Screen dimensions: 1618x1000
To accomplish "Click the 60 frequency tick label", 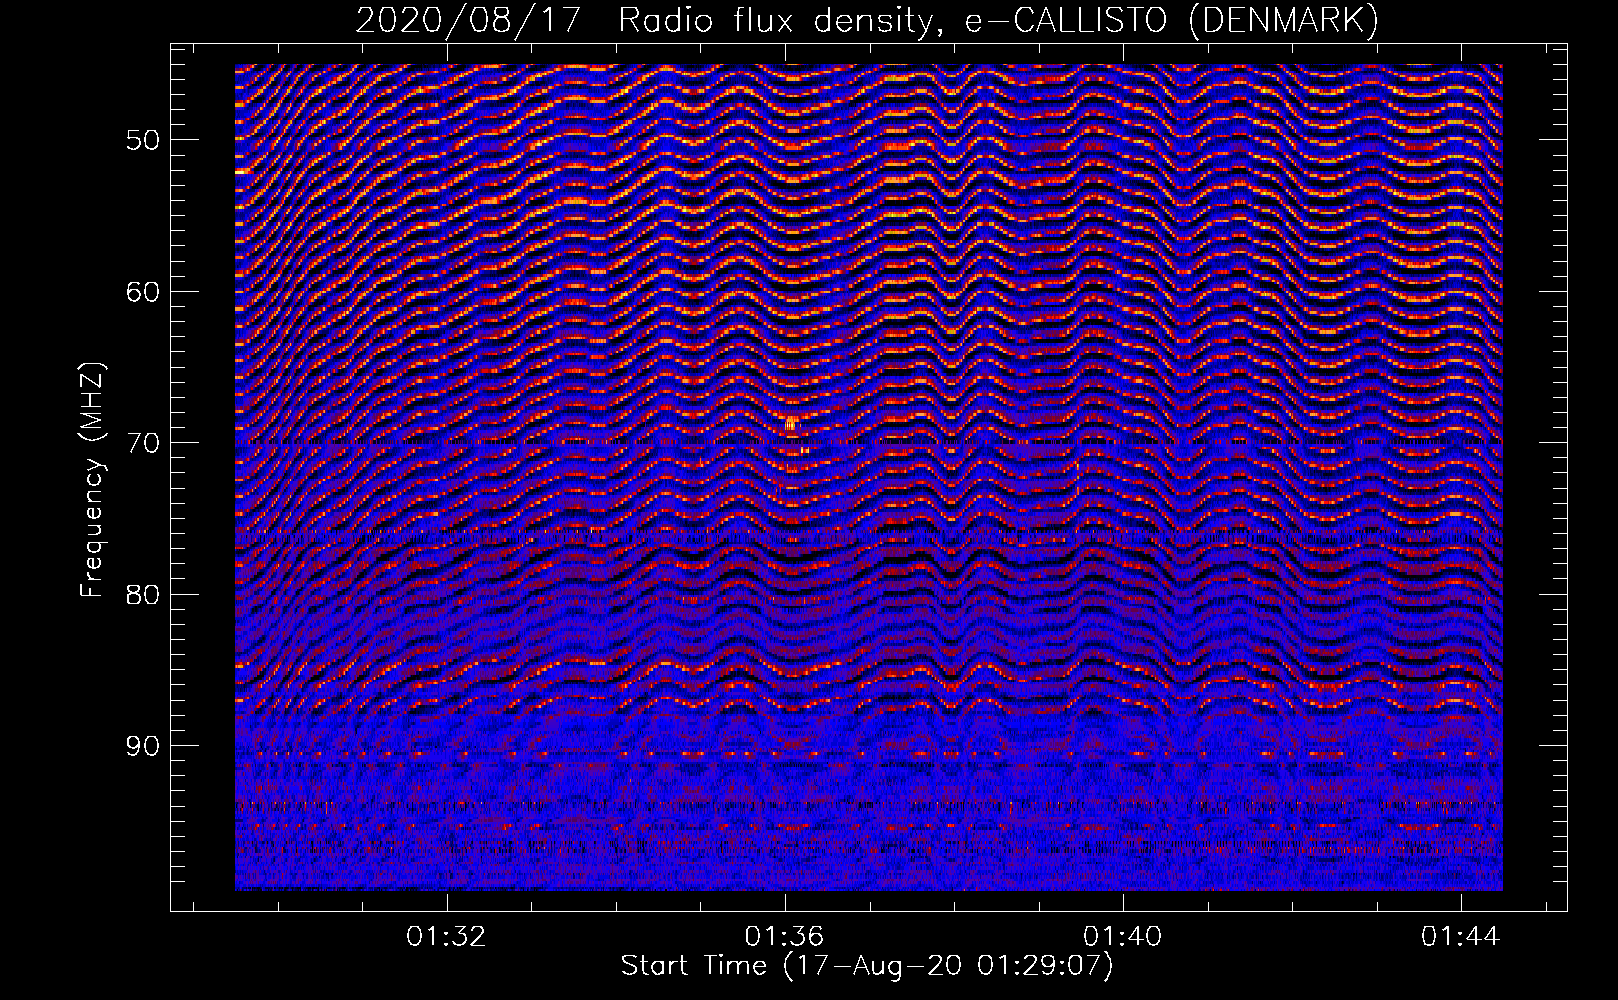I will (x=143, y=291).
